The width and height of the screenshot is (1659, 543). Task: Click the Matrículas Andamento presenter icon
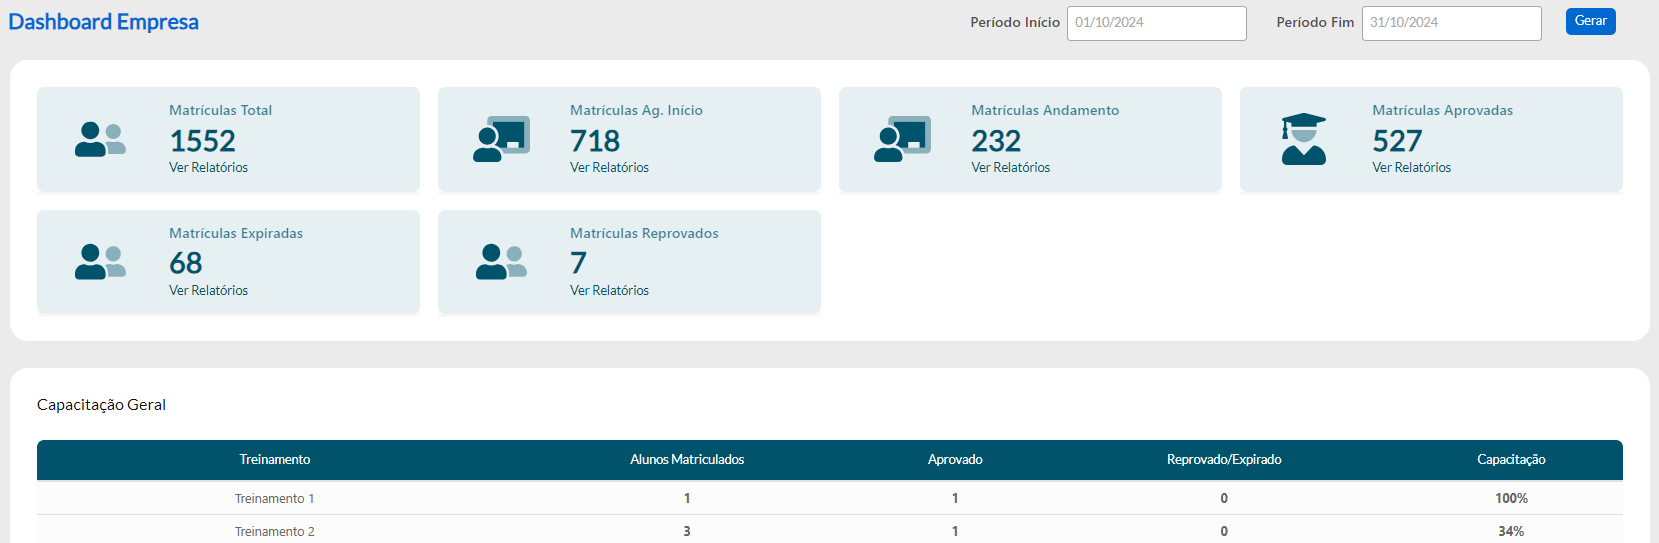click(902, 139)
